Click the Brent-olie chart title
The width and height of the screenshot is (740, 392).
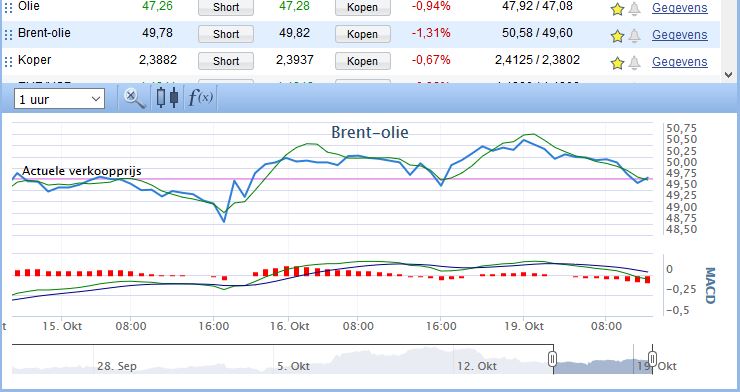point(370,132)
